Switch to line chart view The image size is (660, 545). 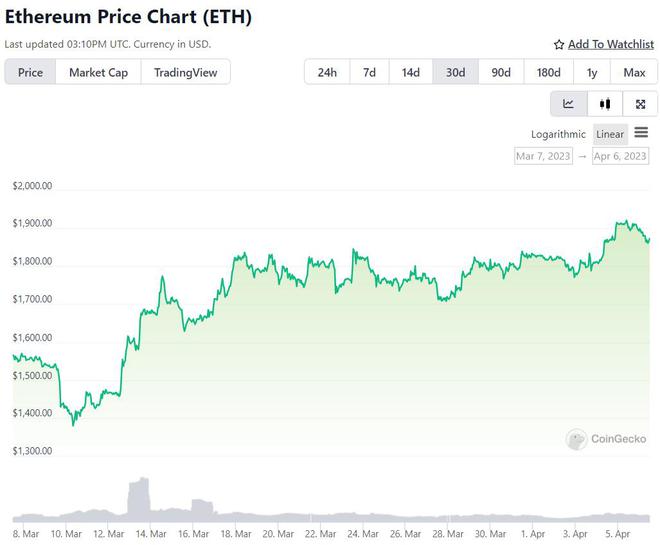[x=568, y=104]
